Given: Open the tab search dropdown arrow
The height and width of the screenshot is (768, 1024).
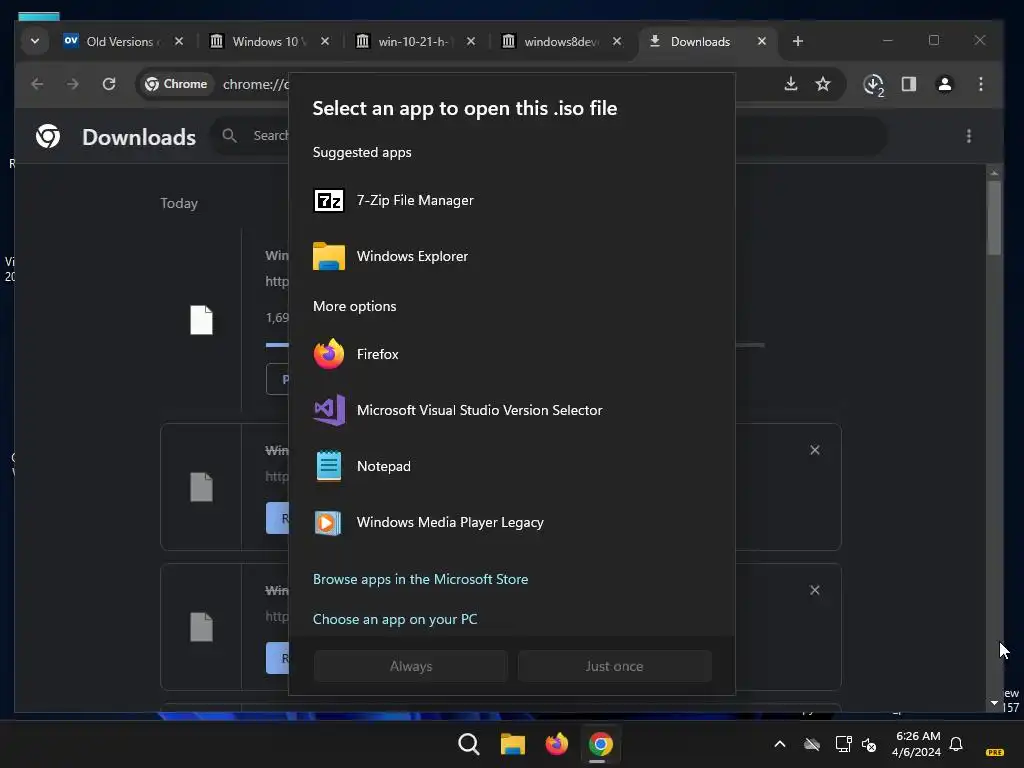Looking at the screenshot, I should [35, 41].
